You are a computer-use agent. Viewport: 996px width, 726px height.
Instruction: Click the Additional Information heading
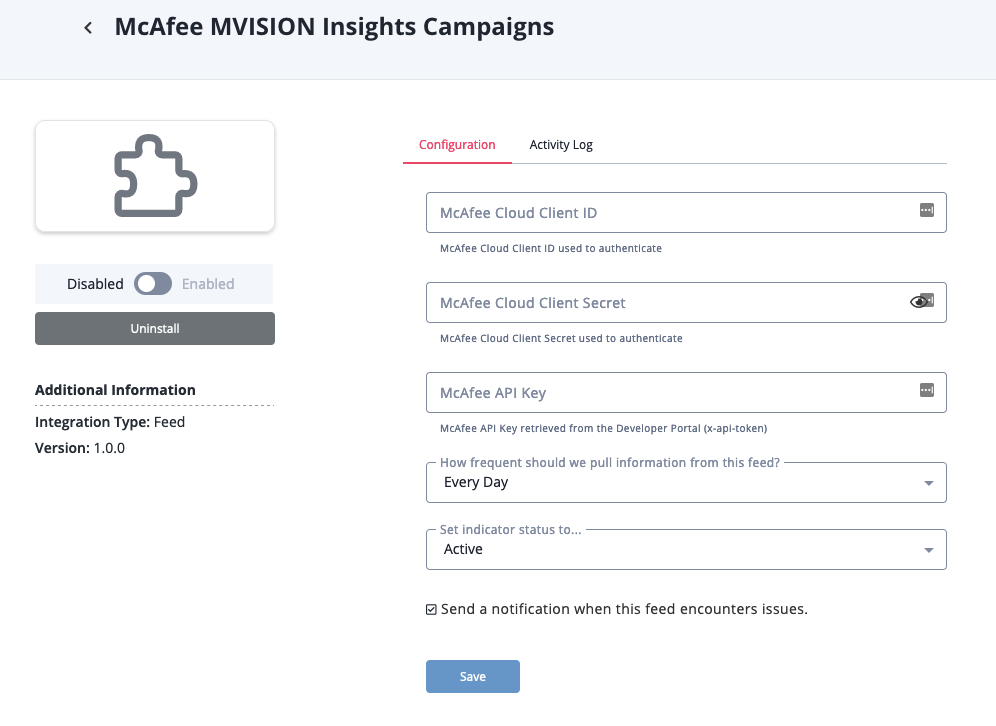pos(115,390)
